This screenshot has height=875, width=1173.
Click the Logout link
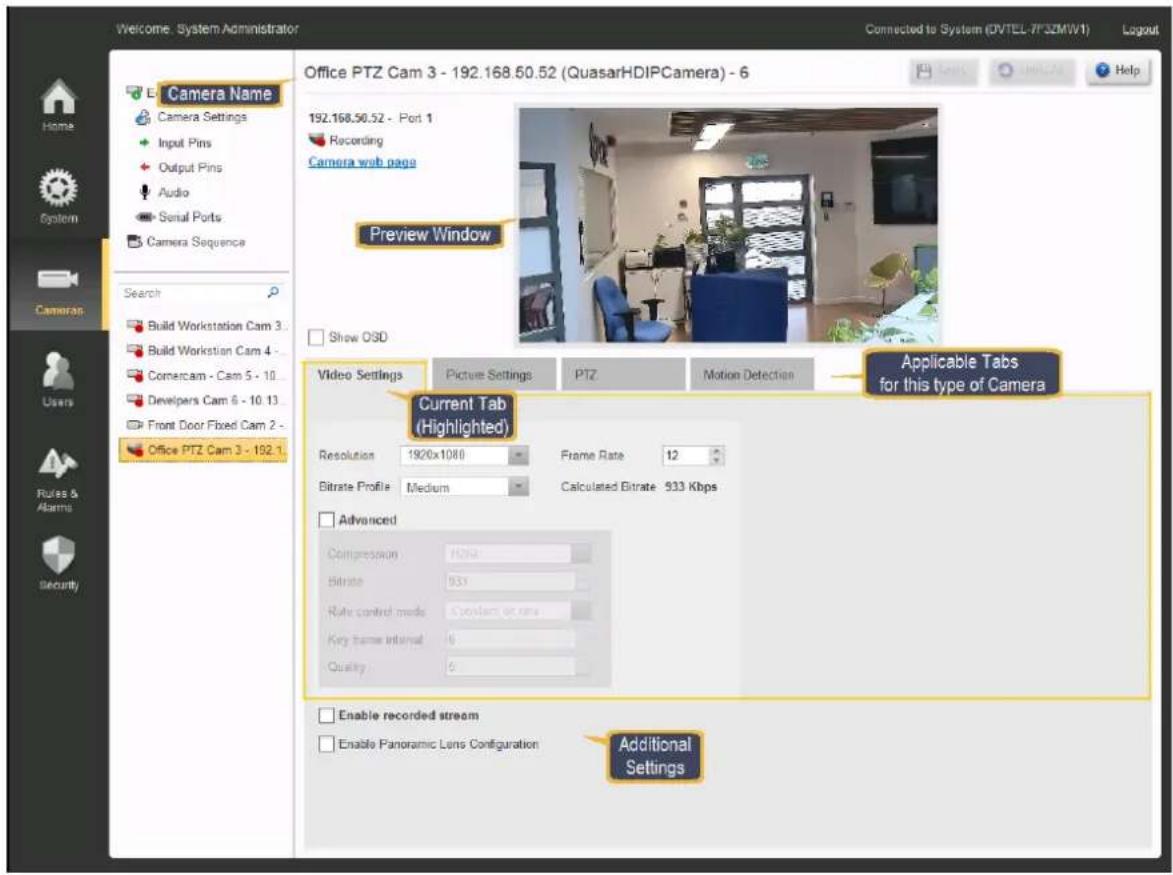click(1140, 29)
